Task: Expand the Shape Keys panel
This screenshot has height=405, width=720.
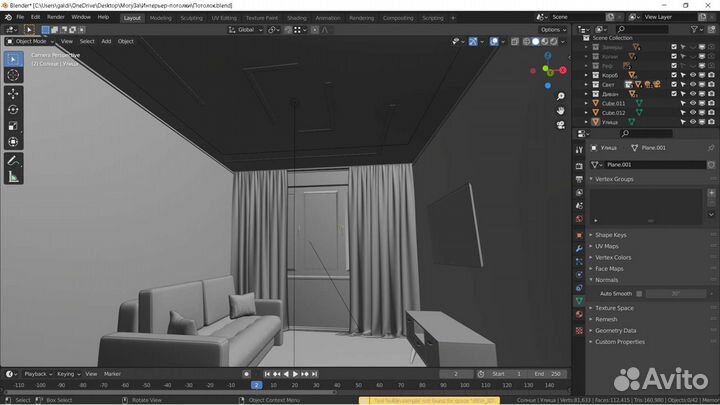Action: click(x=610, y=235)
